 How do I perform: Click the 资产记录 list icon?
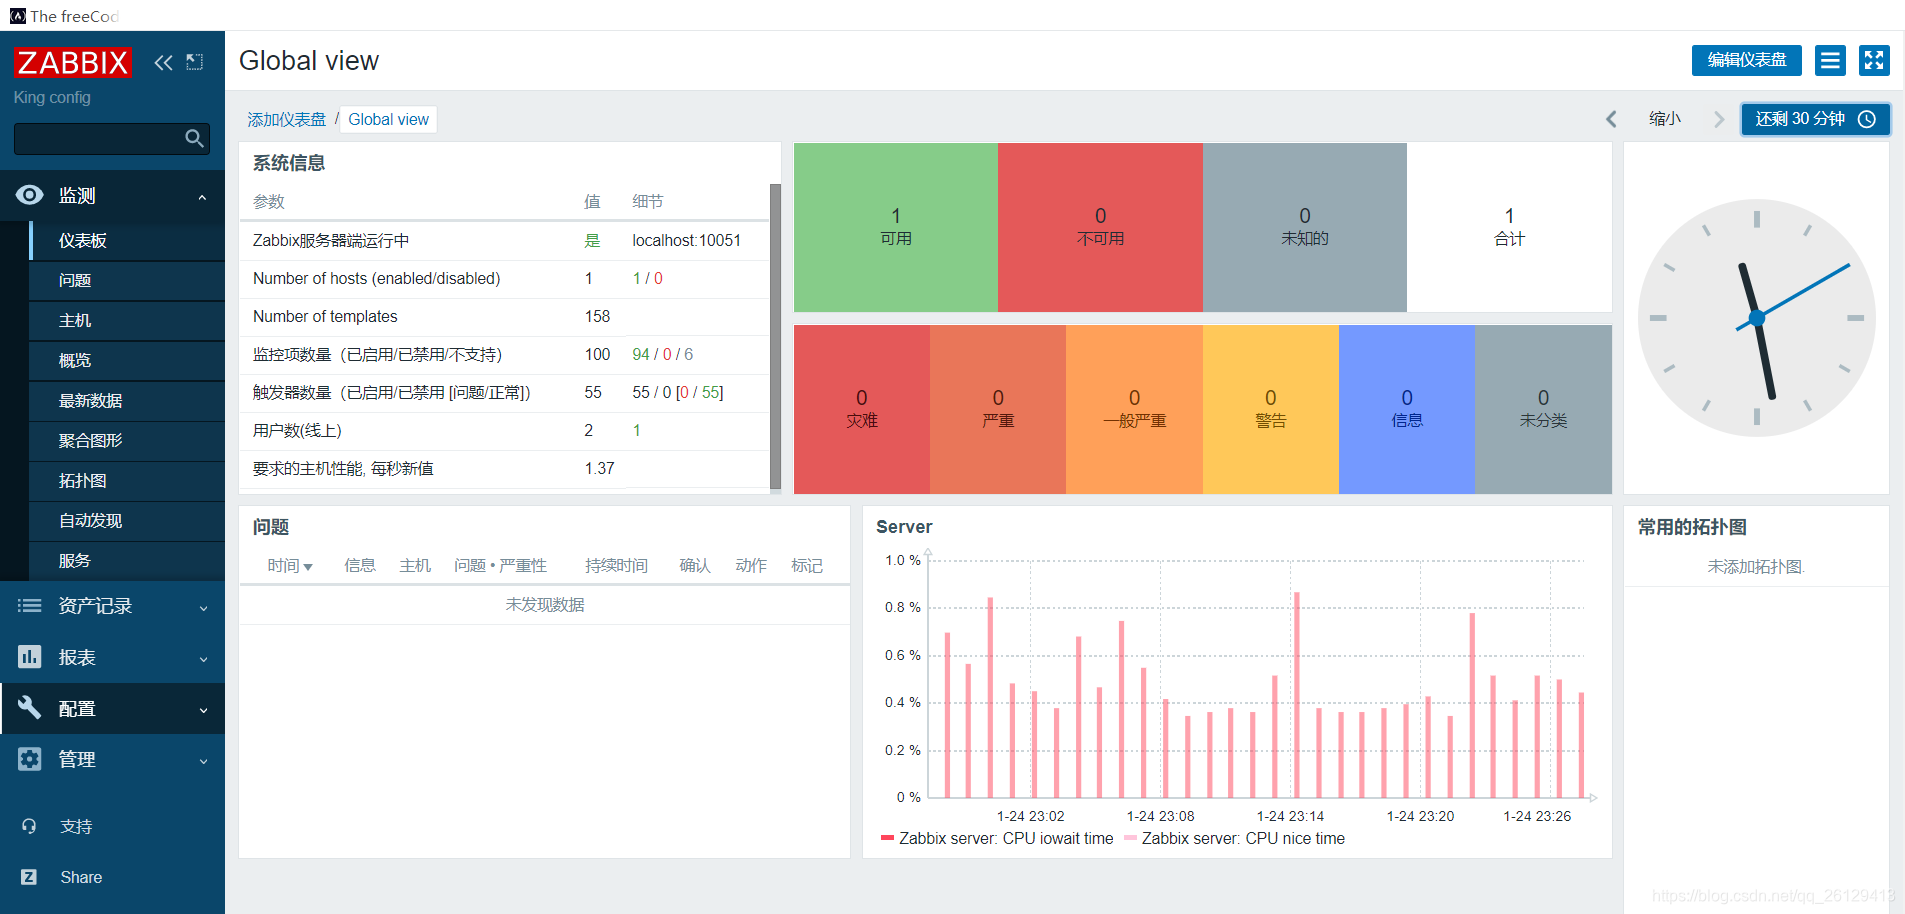click(x=30, y=605)
